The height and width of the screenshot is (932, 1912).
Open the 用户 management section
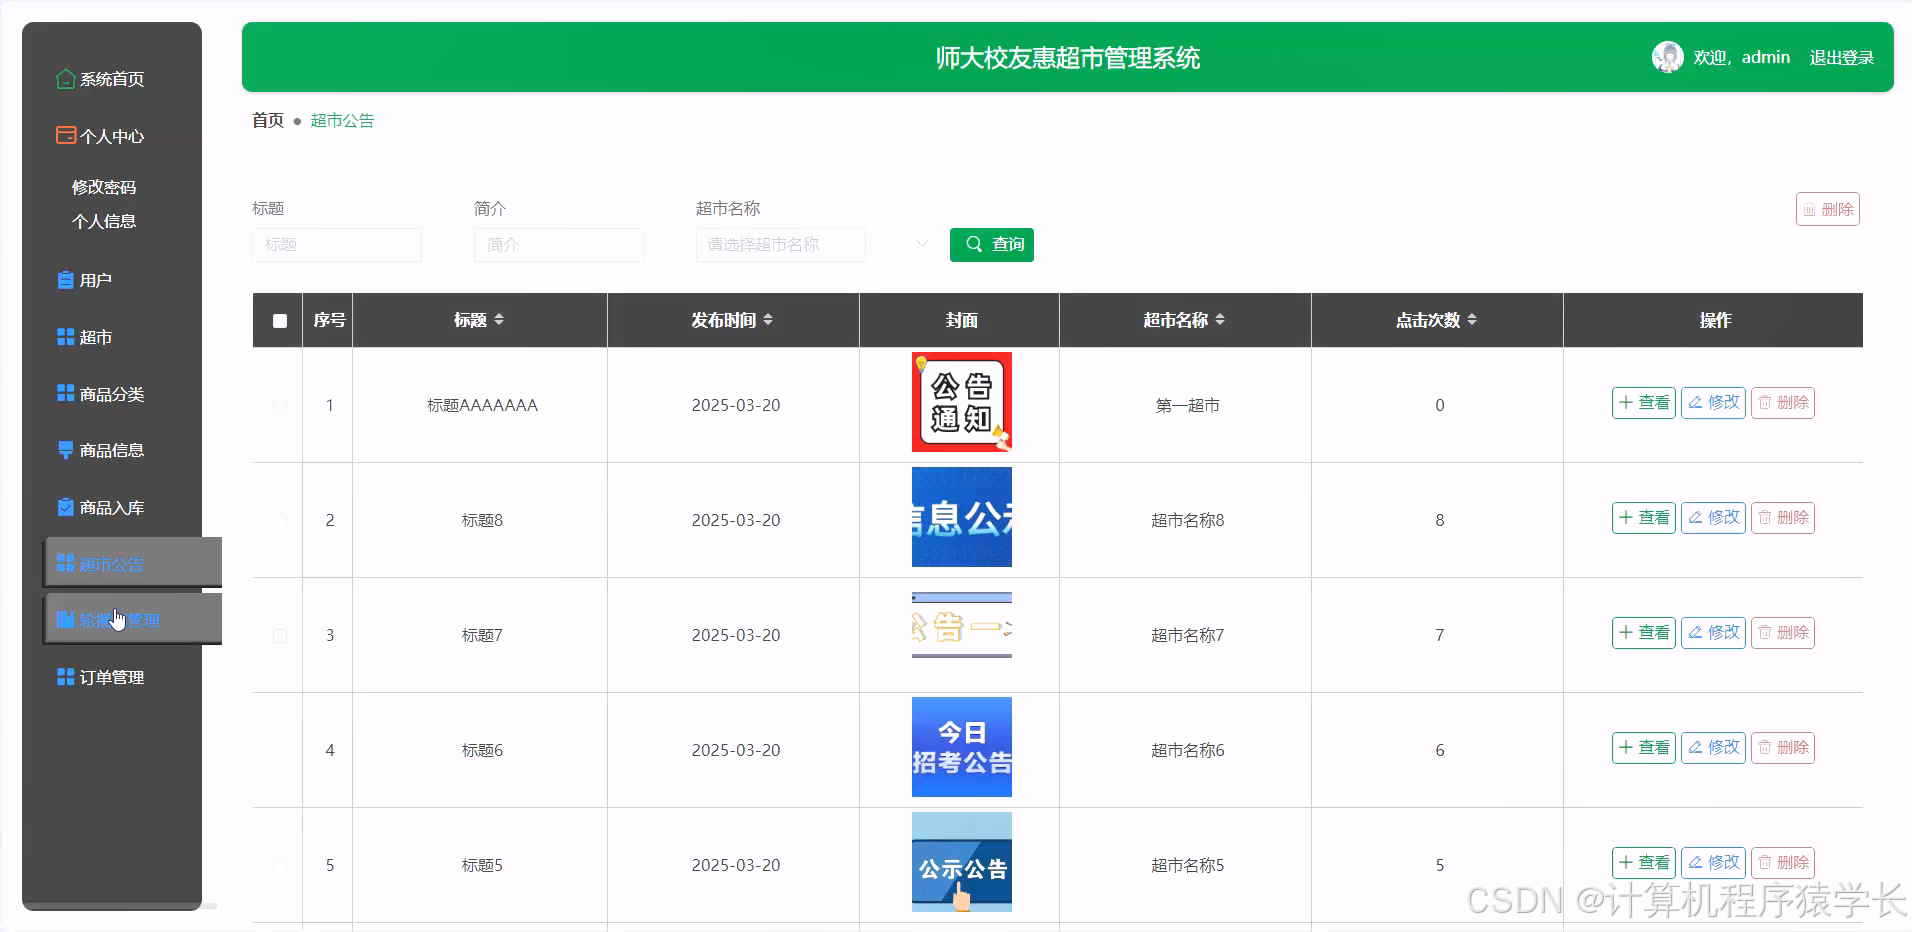point(96,280)
